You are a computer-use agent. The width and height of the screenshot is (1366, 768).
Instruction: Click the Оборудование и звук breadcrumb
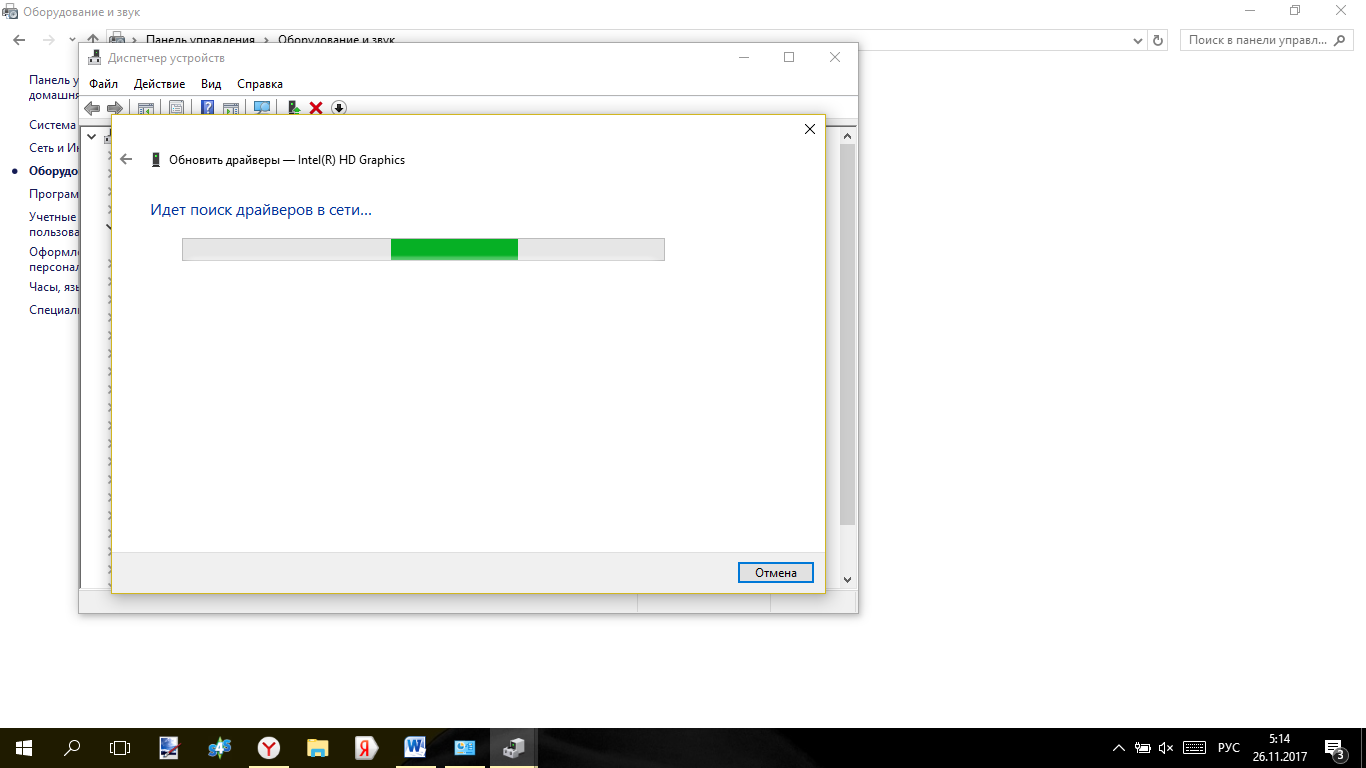[336, 40]
